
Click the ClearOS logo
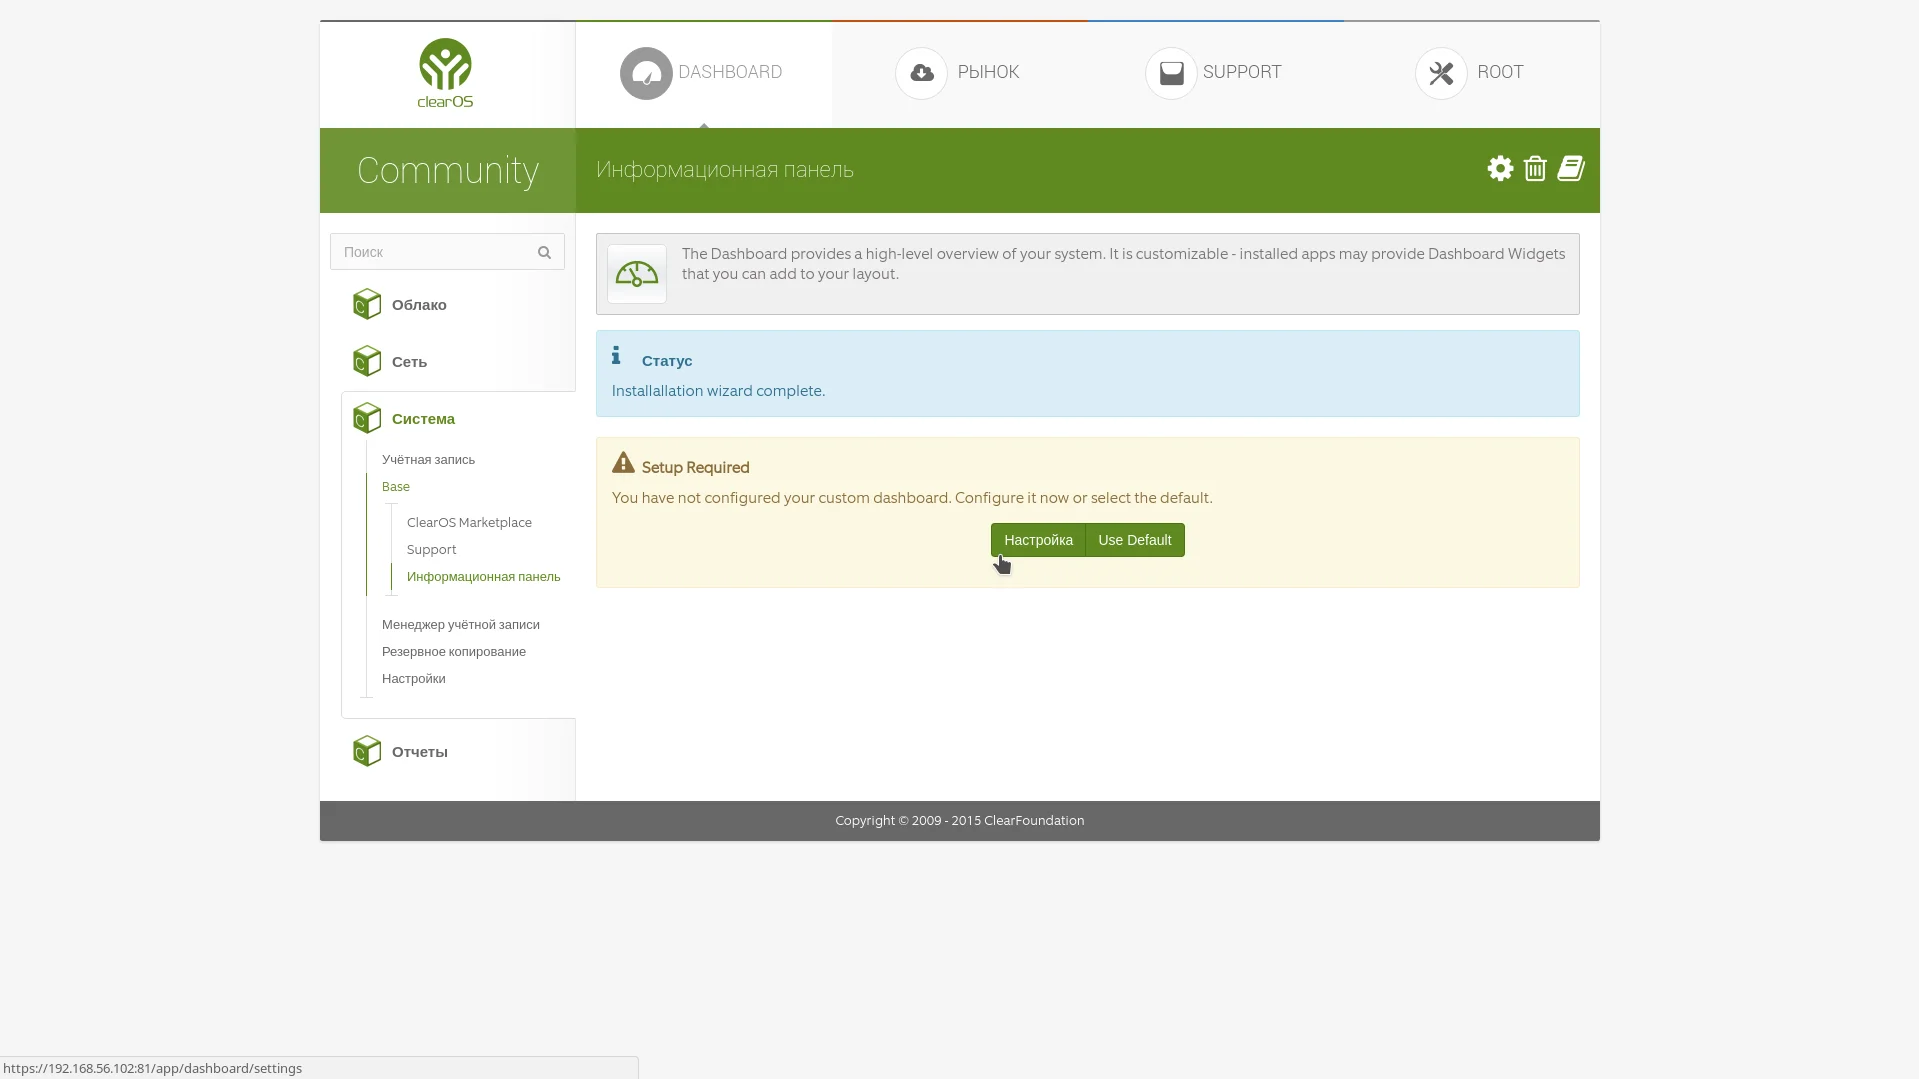(x=445, y=73)
